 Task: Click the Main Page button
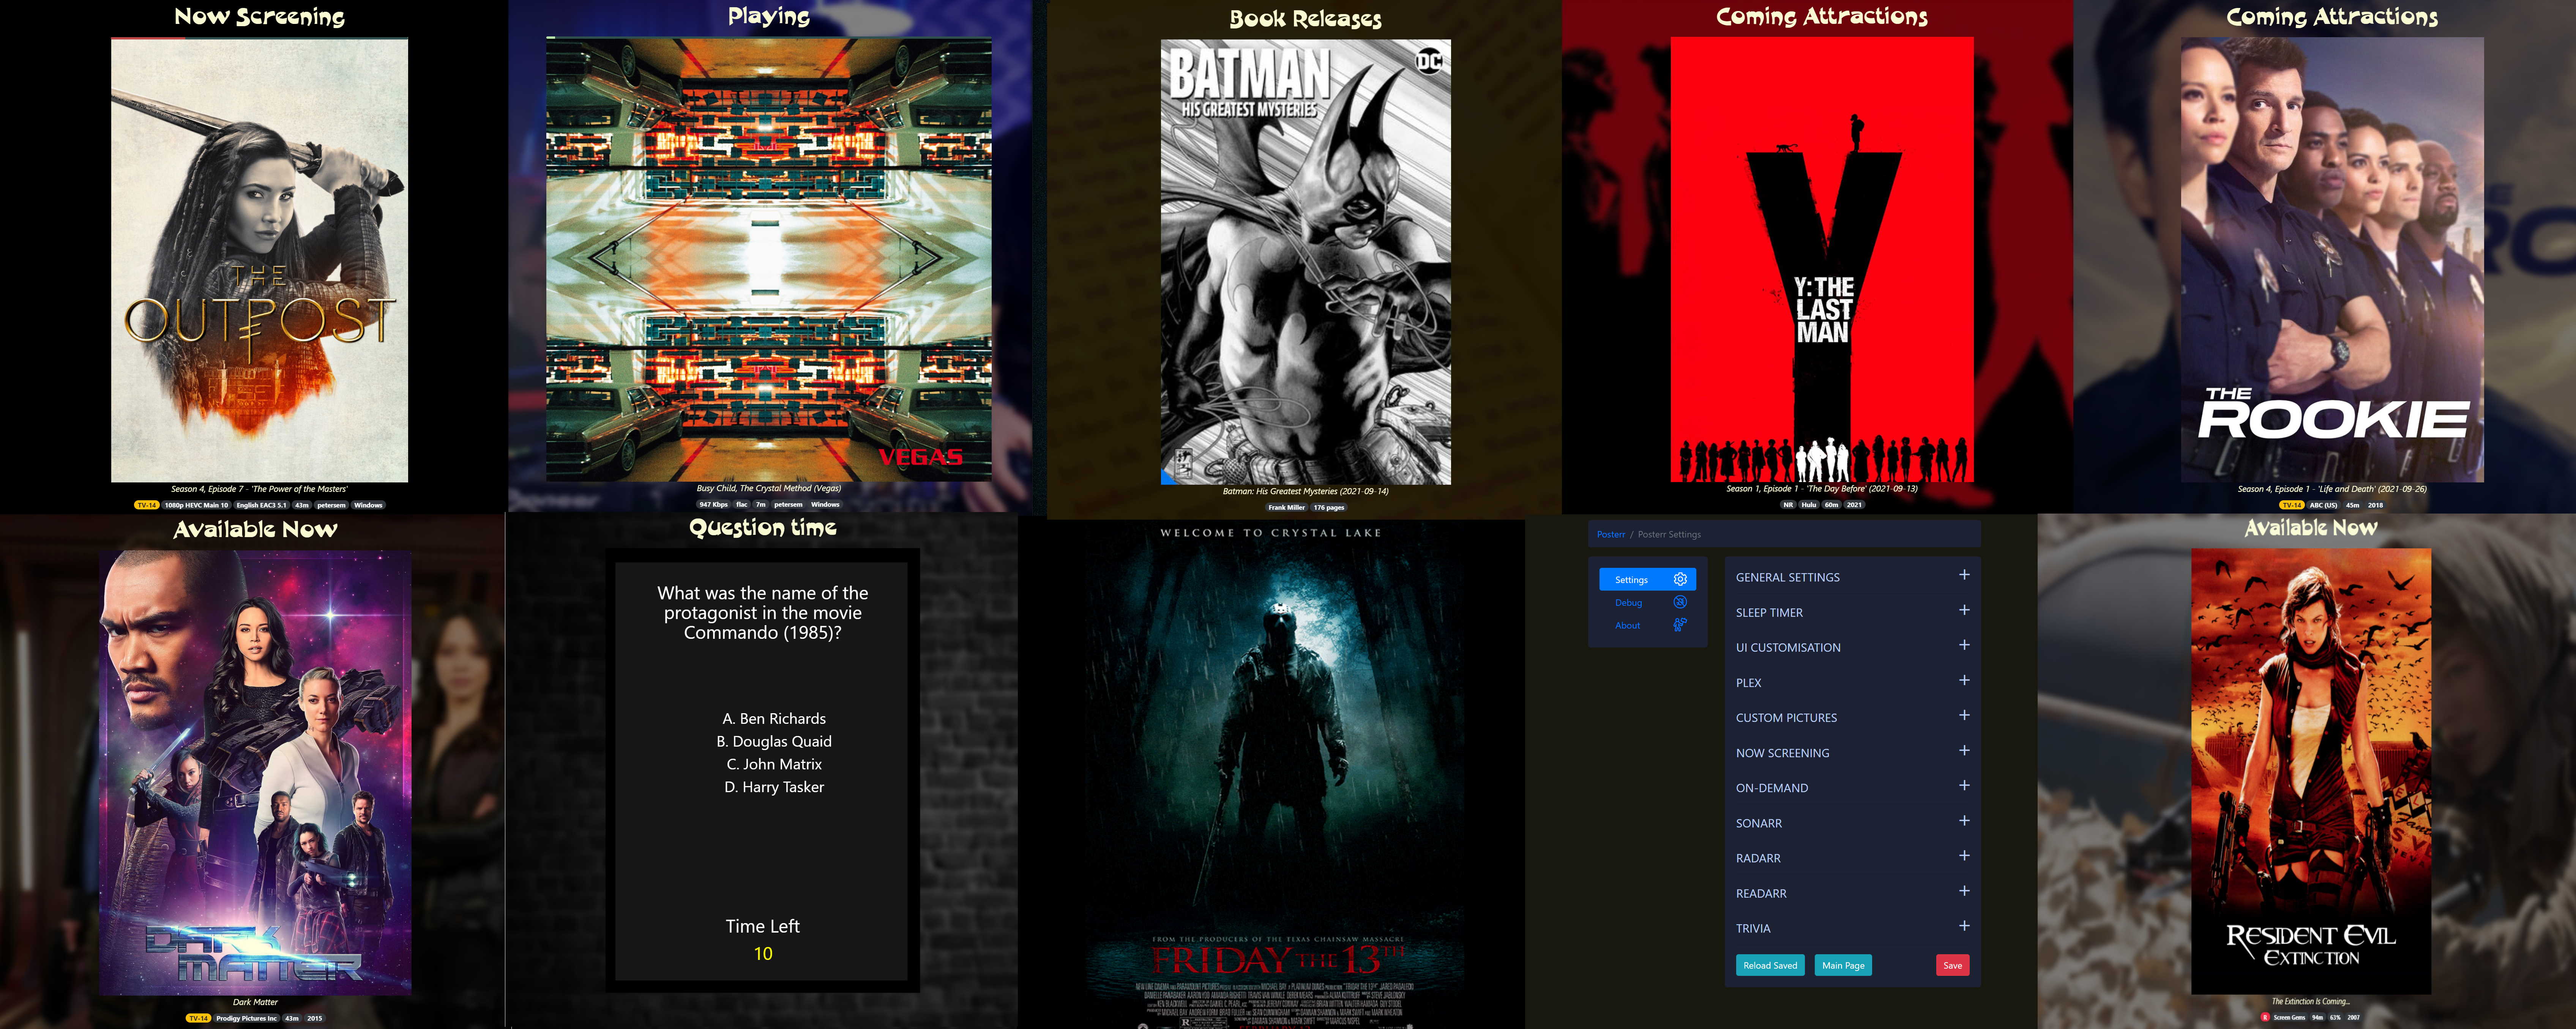point(1843,965)
